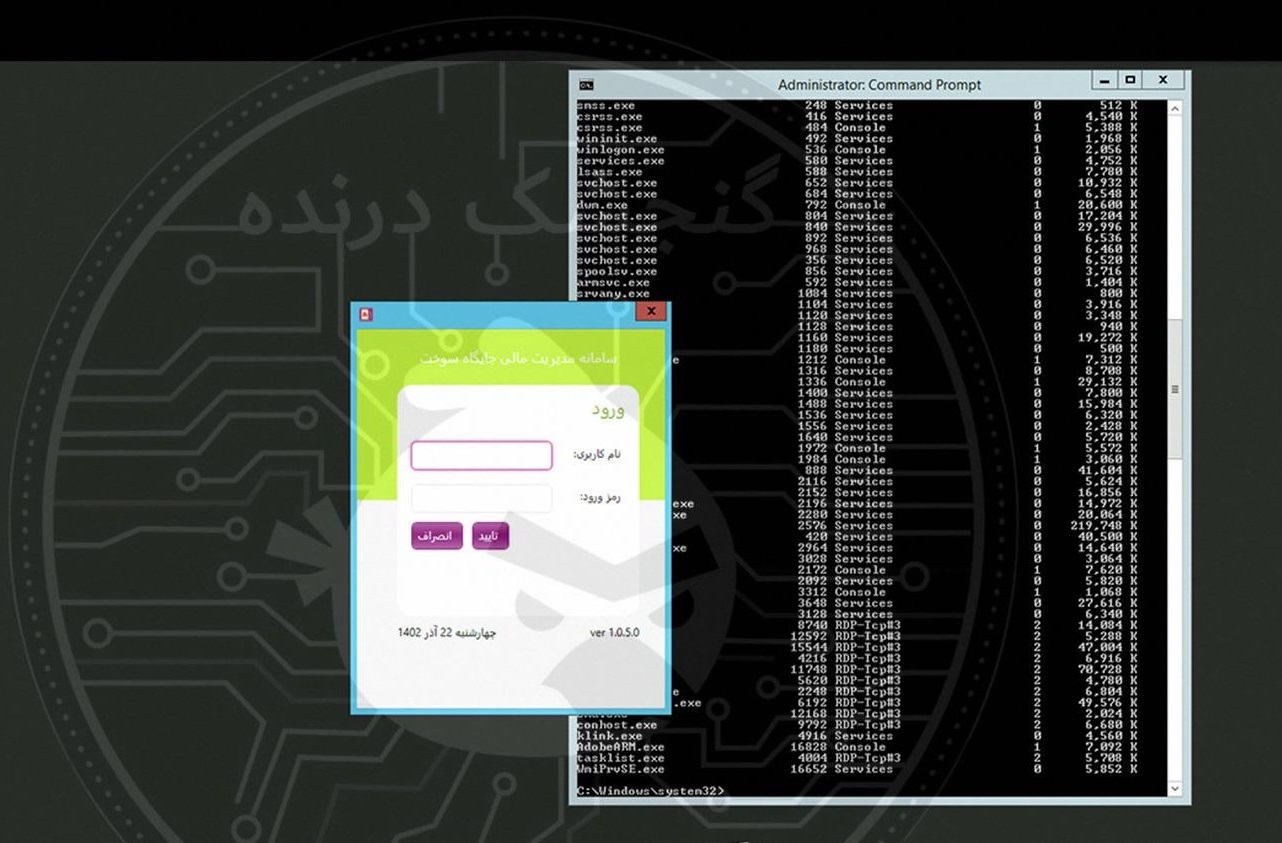
Task: Click the C:\Windows\system32> prompt line
Action: click(651, 791)
